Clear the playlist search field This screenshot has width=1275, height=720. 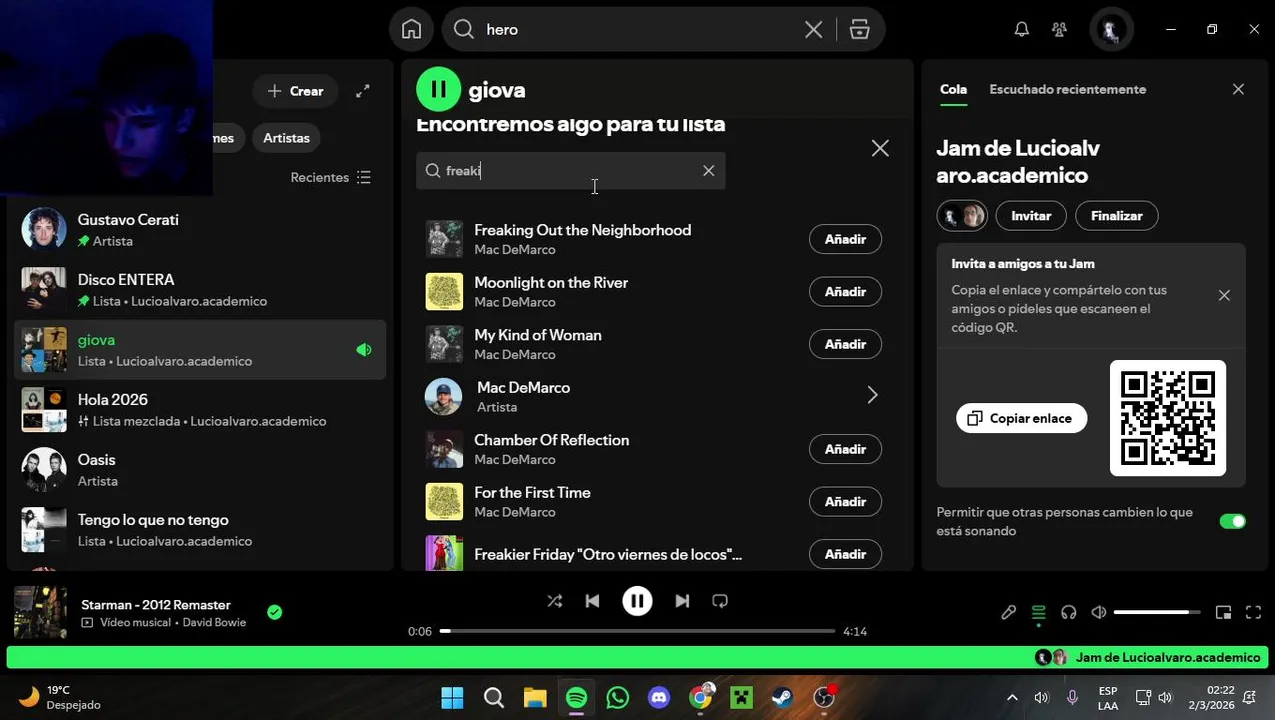[x=708, y=171]
